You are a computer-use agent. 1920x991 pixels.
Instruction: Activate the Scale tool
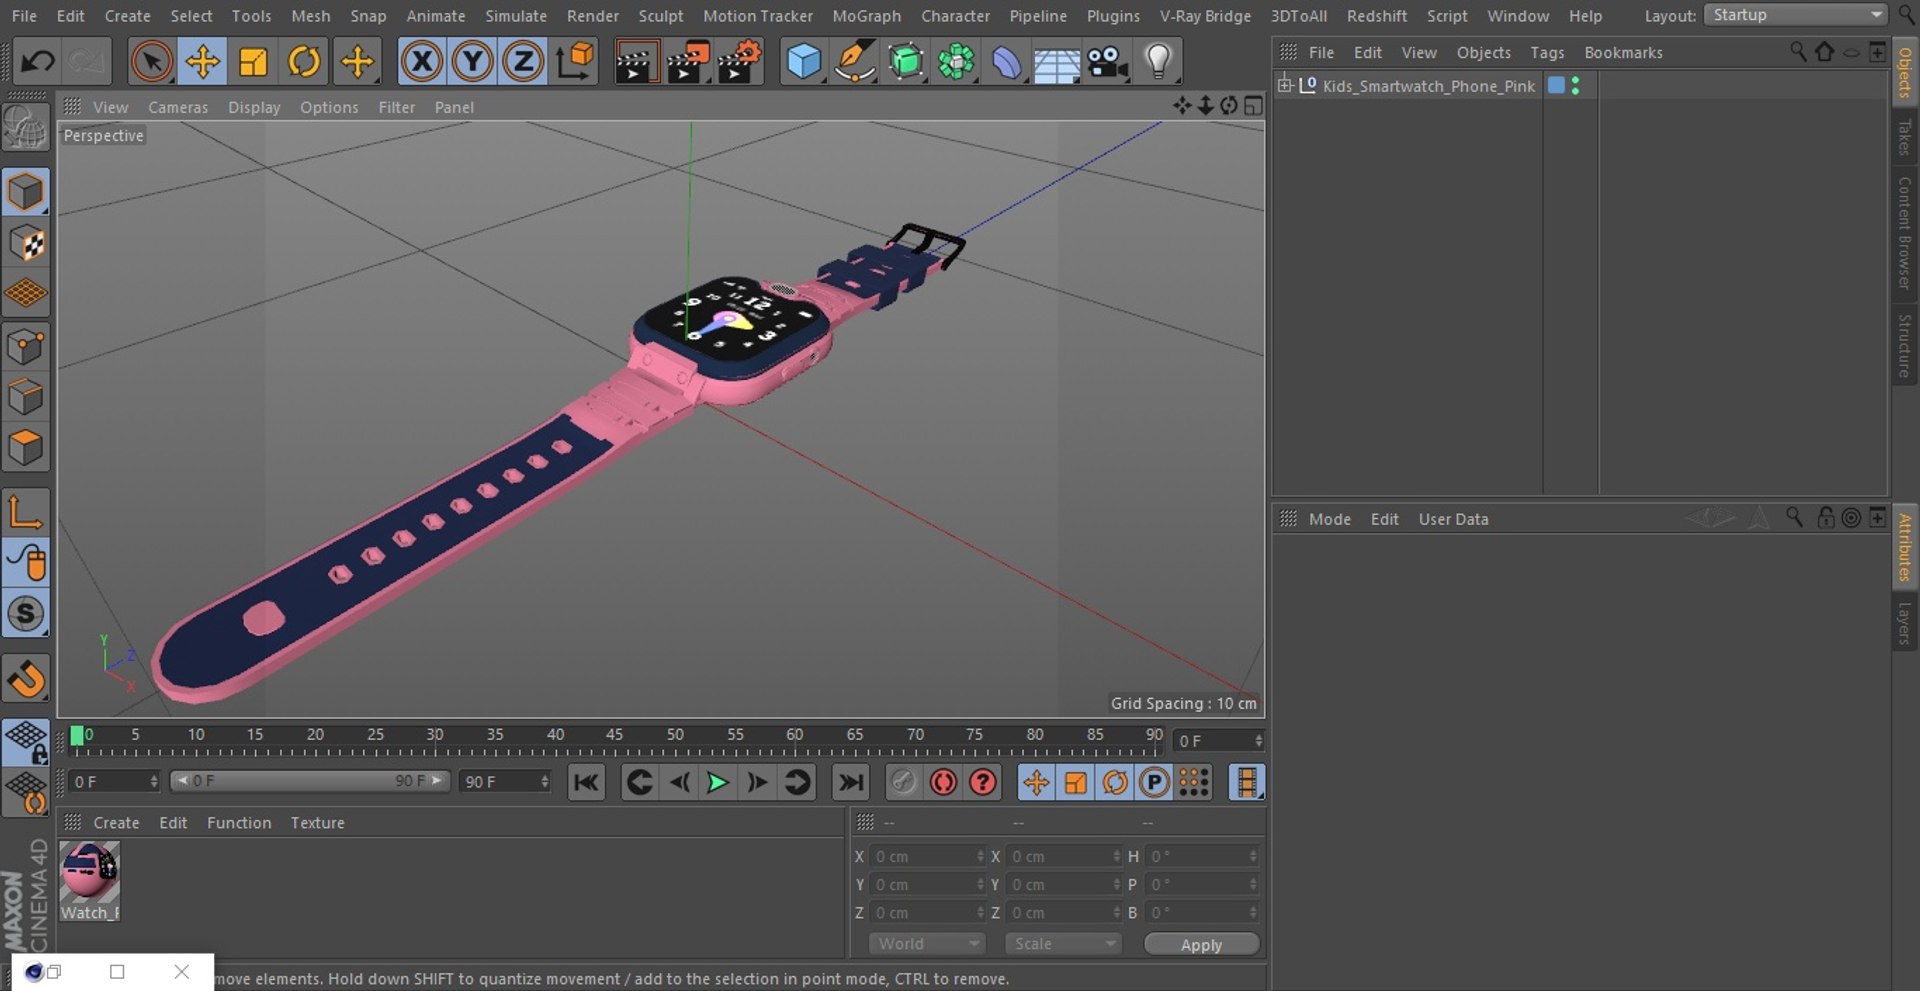(254, 62)
